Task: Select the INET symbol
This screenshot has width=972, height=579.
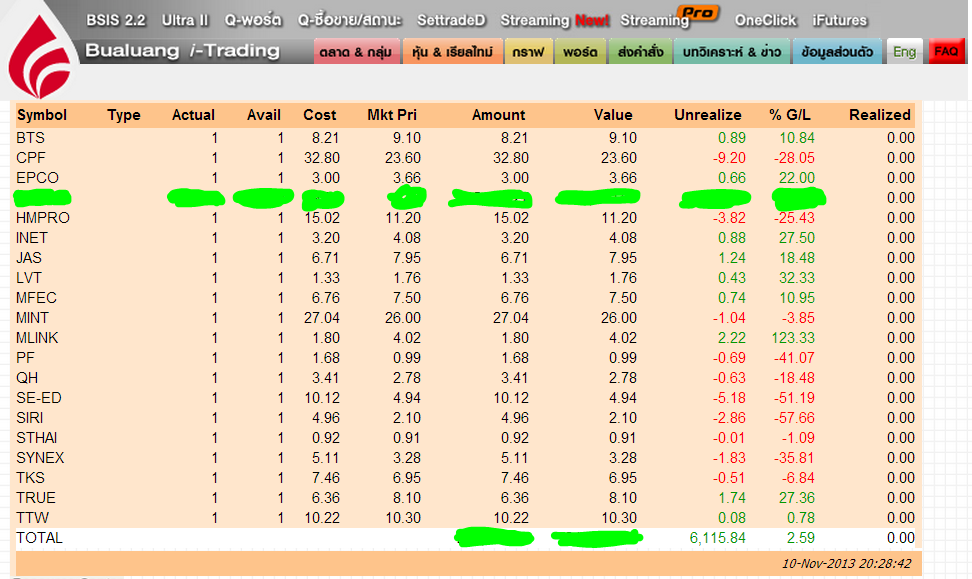Action: click(32, 238)
